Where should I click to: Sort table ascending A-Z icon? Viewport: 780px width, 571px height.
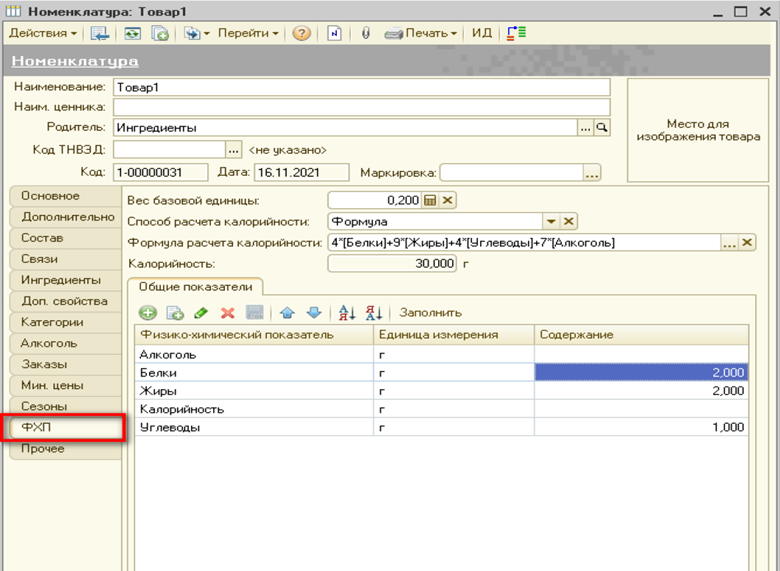pyautogui.click(x=346, y=313)
